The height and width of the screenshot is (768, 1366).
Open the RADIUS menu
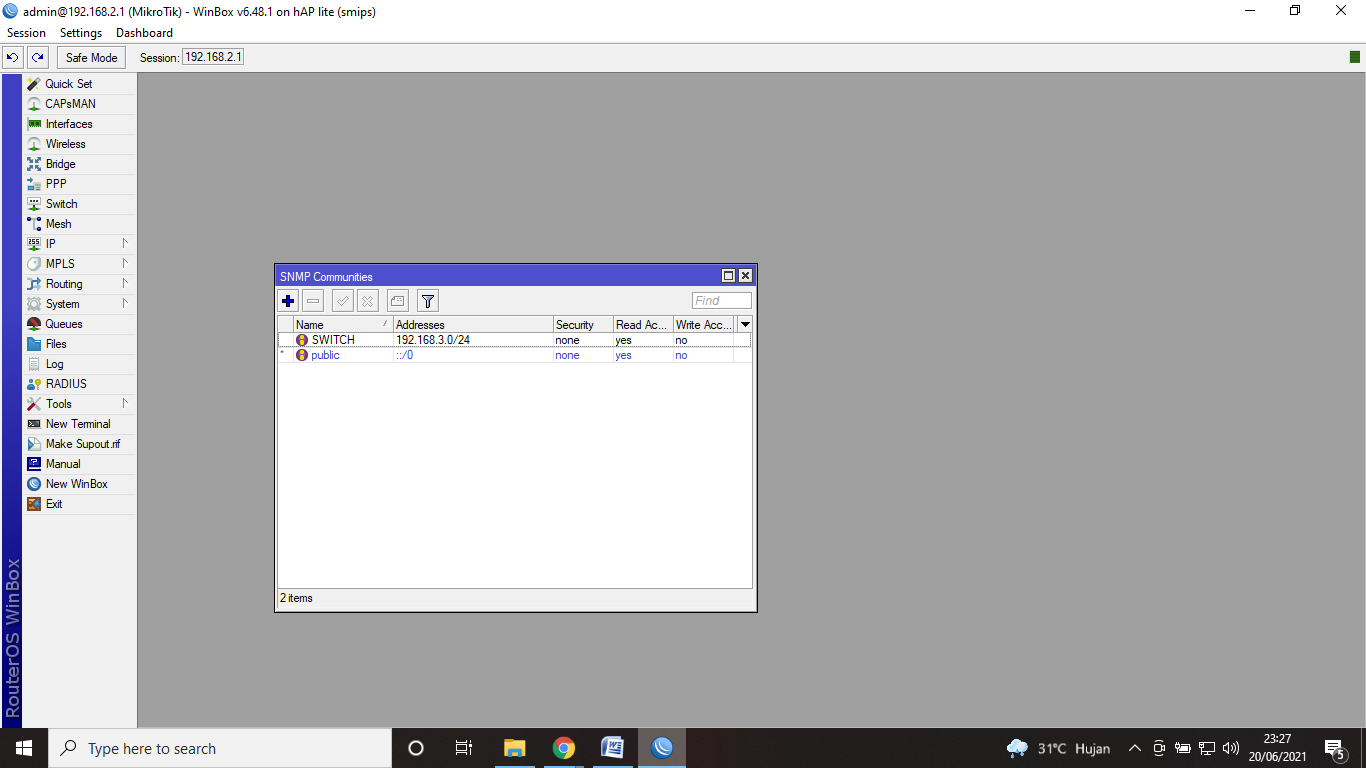pyautogui.click(x=79, y=384)
